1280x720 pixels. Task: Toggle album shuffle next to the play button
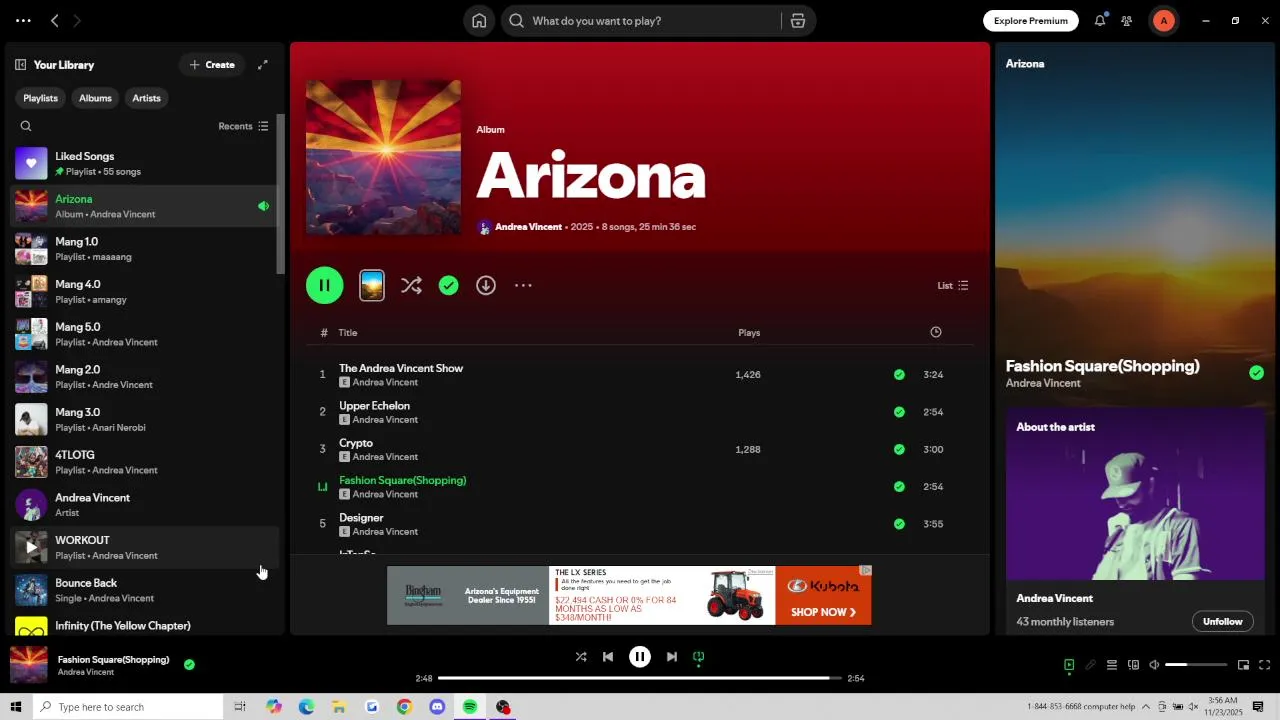point(411,286)
